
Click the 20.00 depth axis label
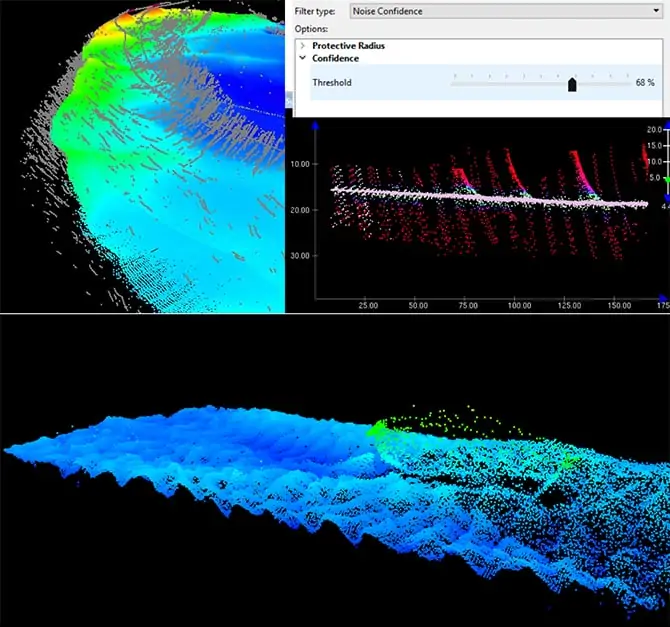(300, 210)
